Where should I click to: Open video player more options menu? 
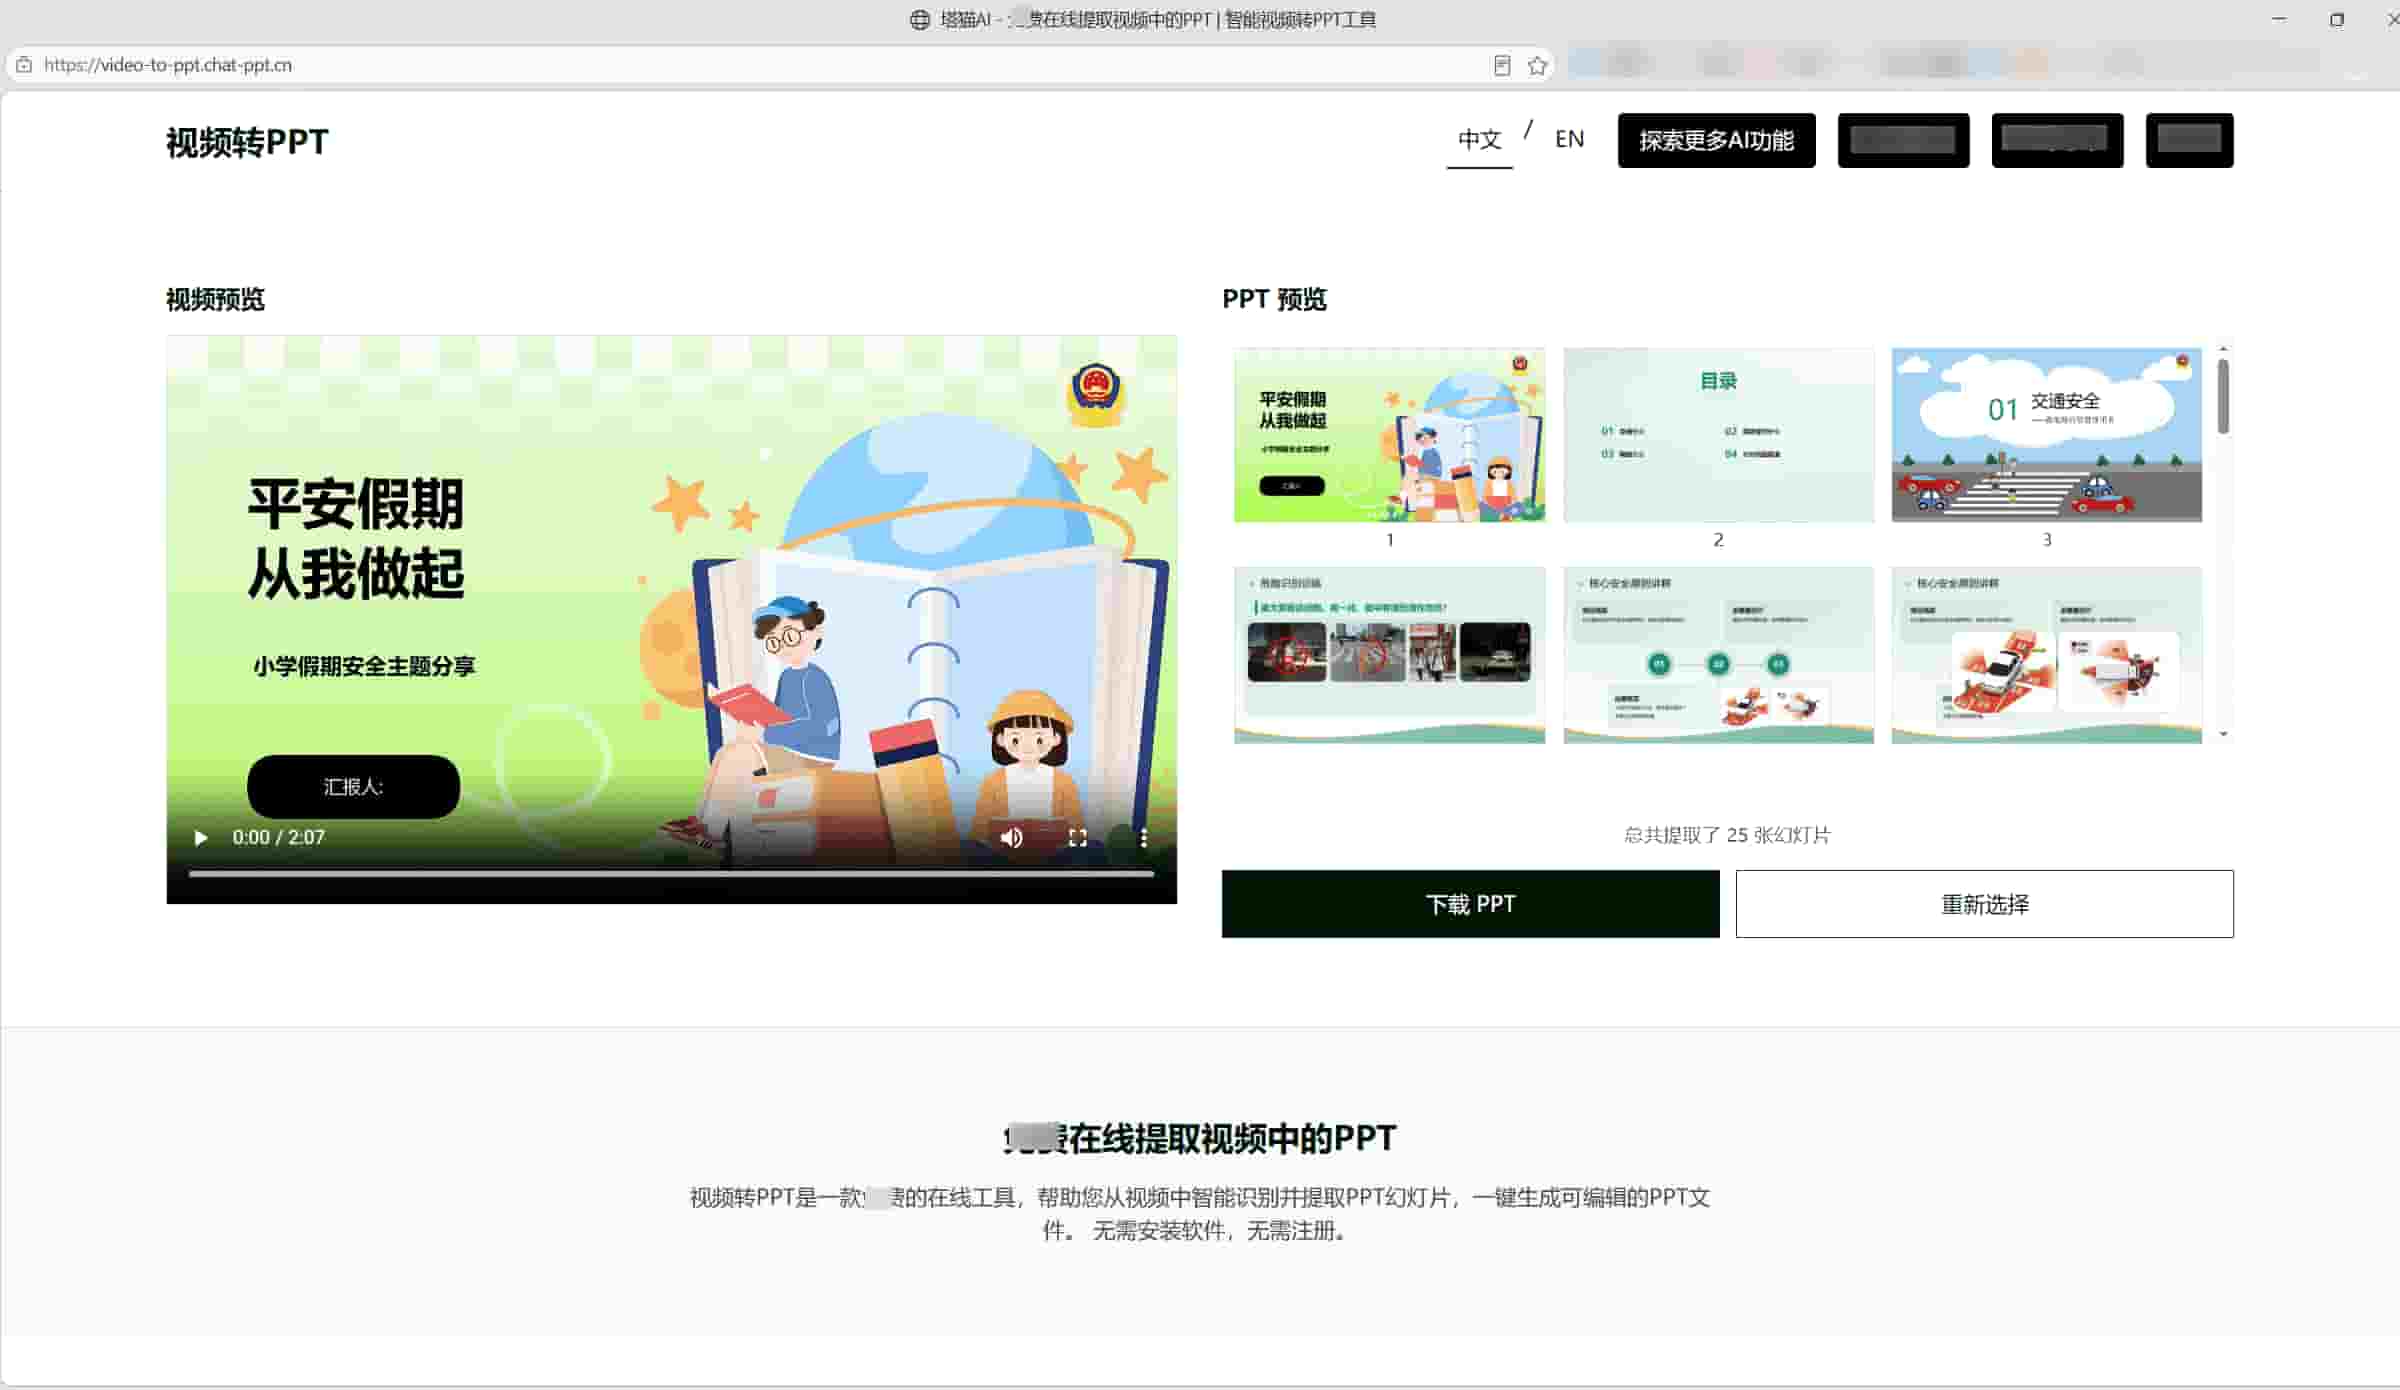click(1144, 838)
